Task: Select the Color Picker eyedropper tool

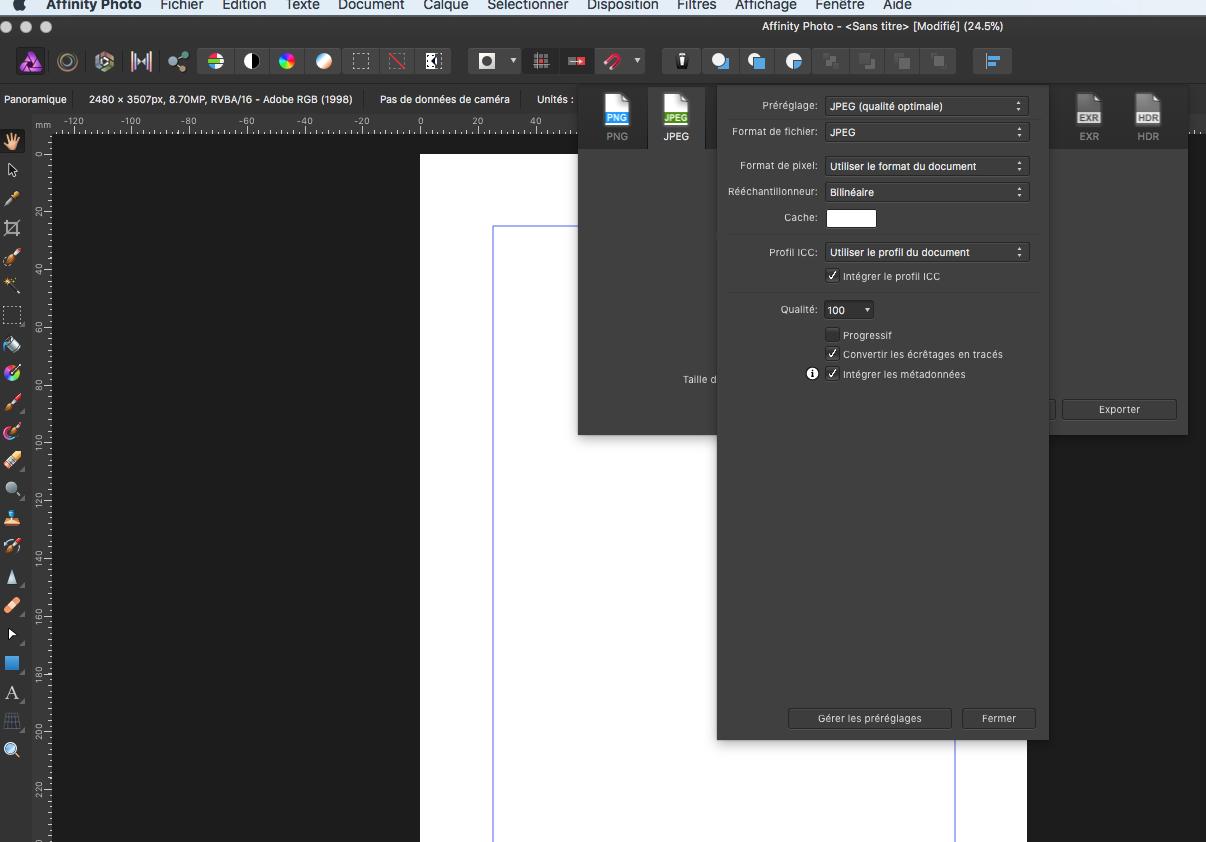Action: (x=12, y=198)
